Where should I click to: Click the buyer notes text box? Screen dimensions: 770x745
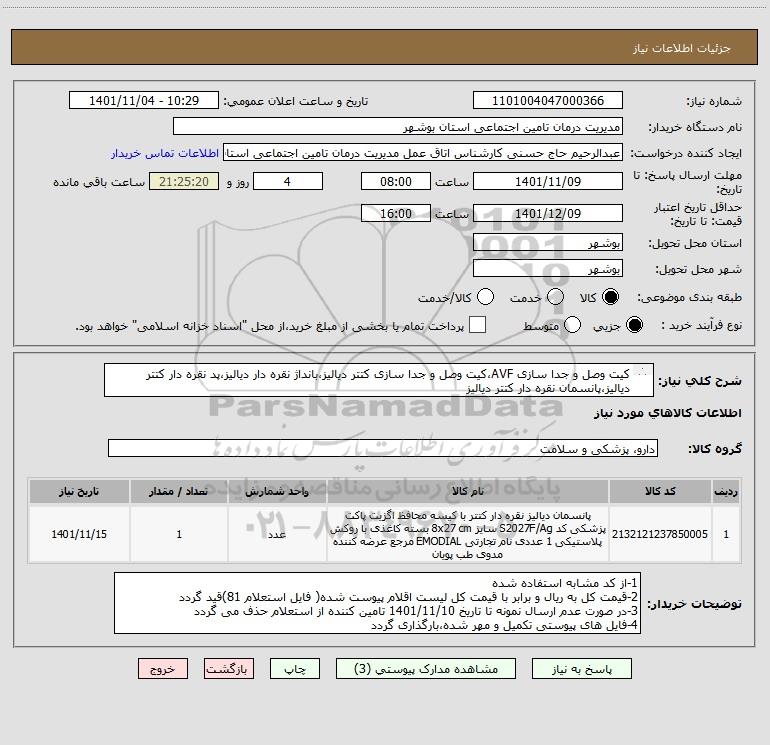377,603
